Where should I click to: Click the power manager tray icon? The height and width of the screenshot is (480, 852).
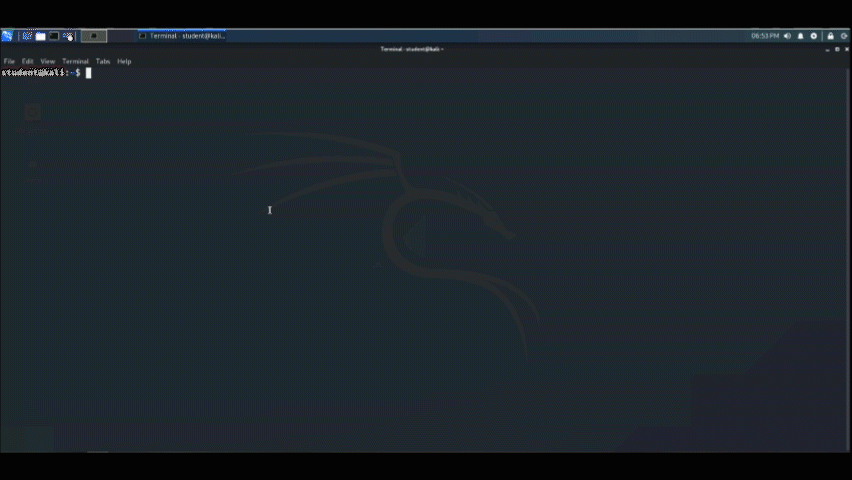point(814,36)
